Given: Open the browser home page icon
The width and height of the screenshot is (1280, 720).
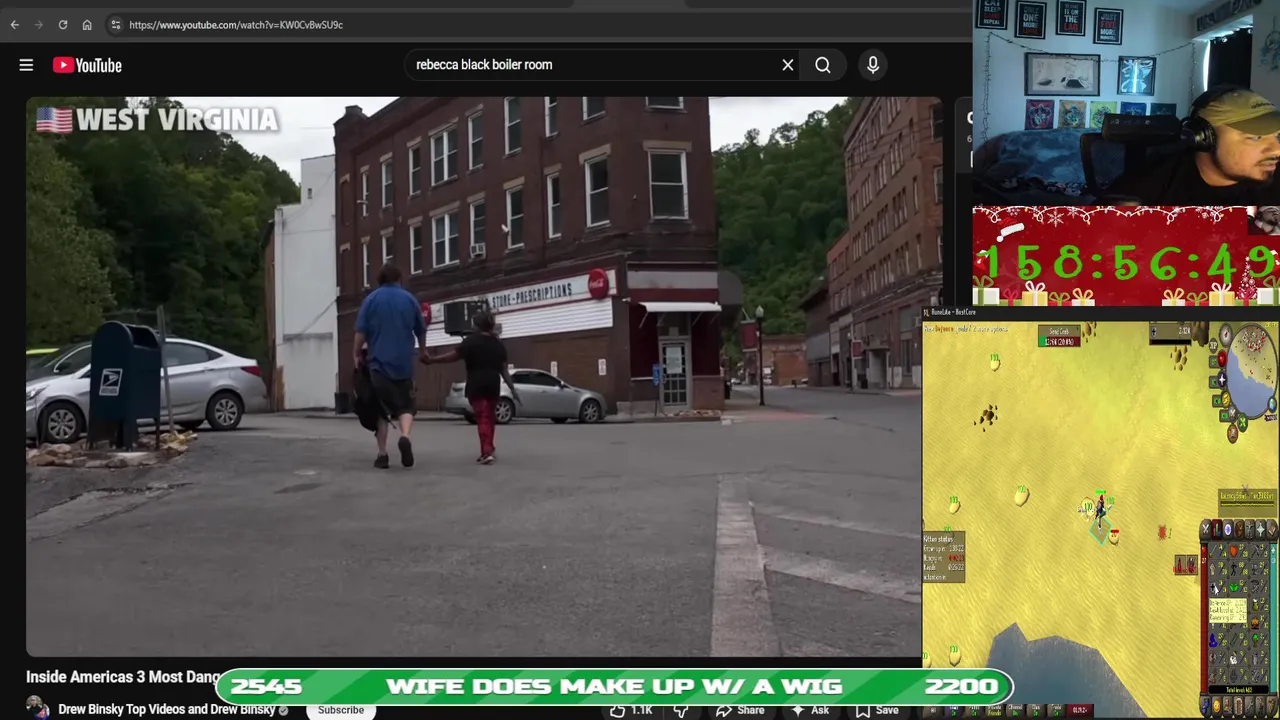Looking at the screenshot, I should (87, 25).
